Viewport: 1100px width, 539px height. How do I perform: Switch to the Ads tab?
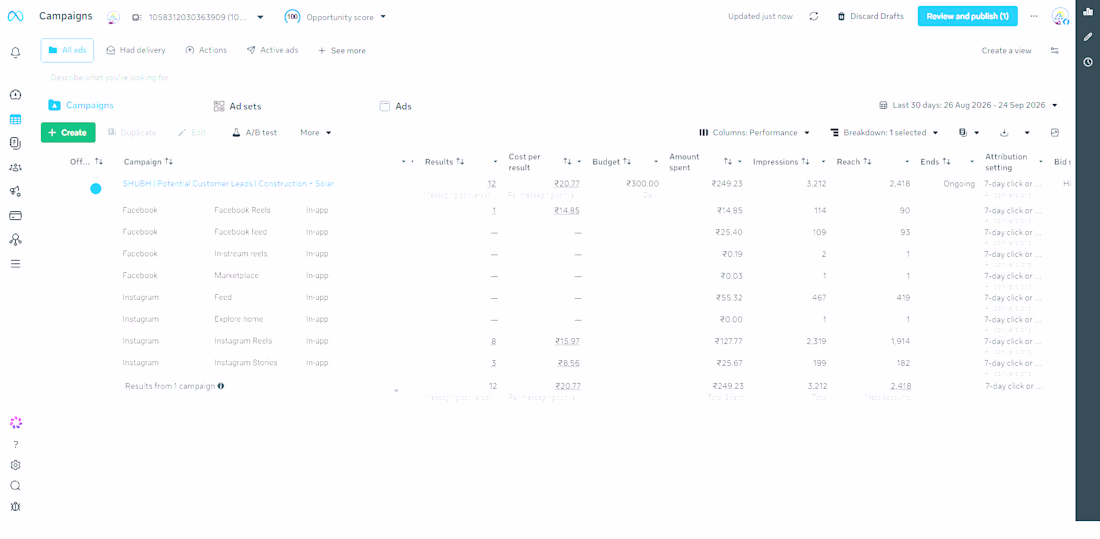(x=396, y=107)
